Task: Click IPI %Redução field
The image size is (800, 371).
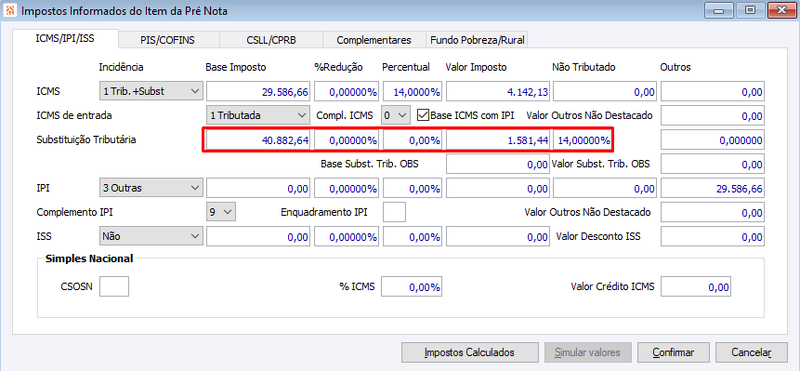Action: tap(346, 188)
